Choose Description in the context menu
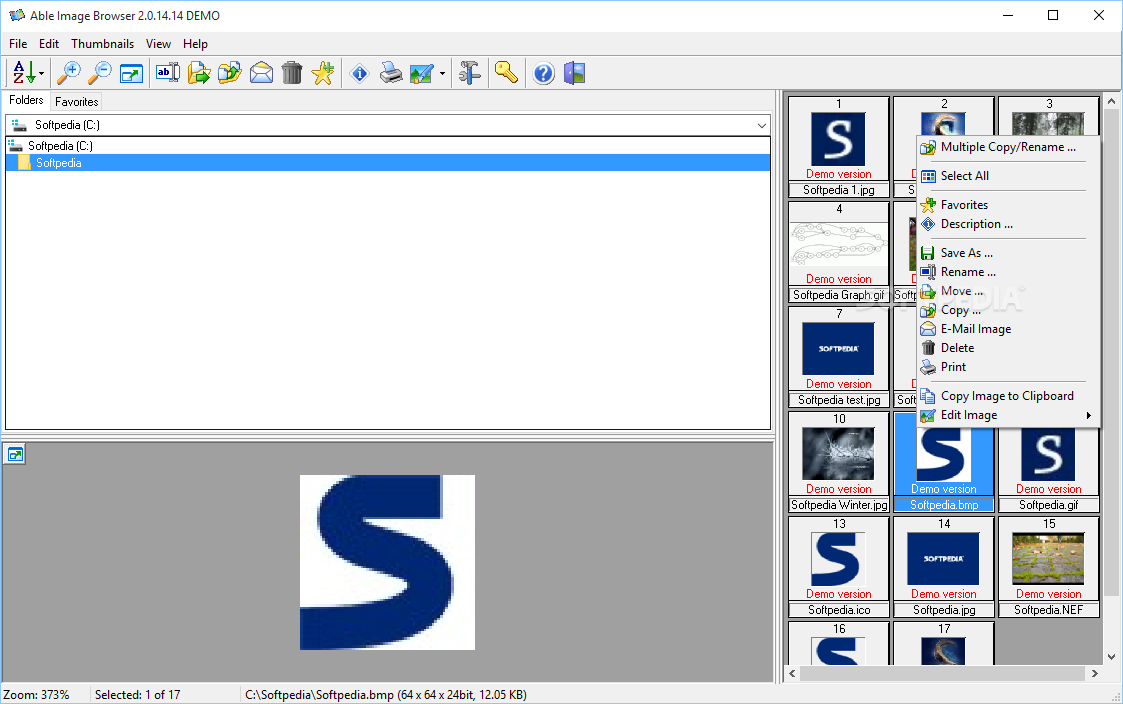 coord(1008,224)
